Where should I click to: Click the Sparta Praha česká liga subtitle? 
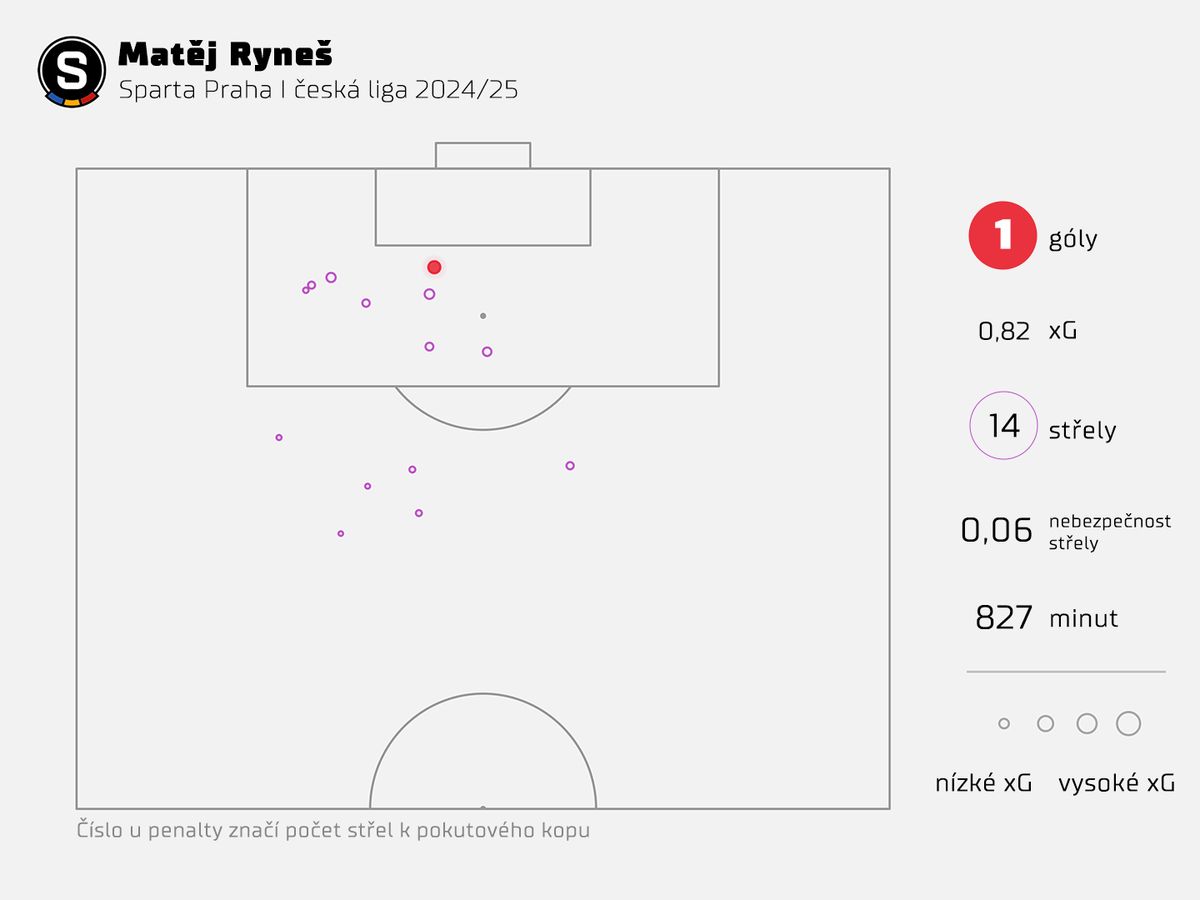318,90
